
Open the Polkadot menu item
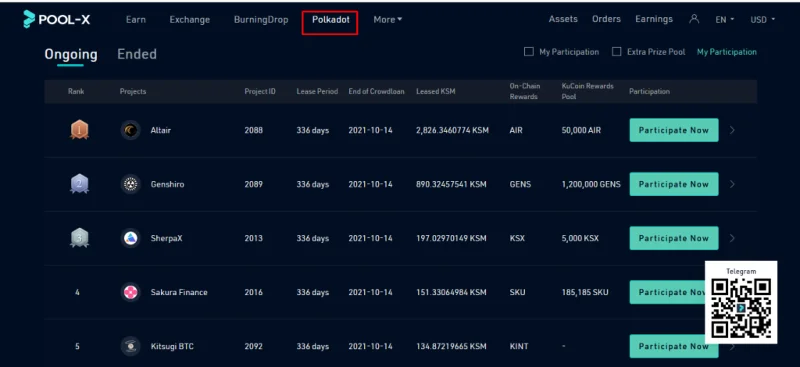coord(331,19)
